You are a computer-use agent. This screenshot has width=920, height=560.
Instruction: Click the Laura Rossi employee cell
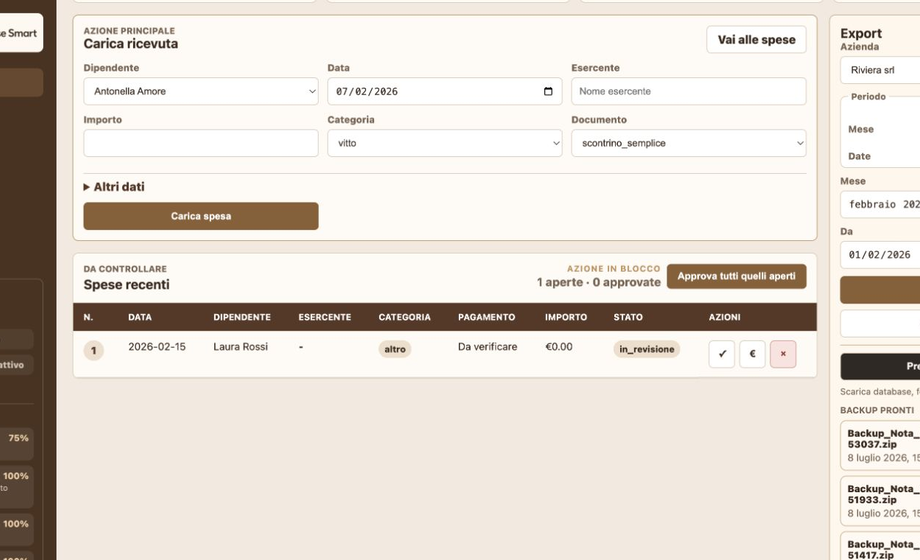(x=241, y=347)
